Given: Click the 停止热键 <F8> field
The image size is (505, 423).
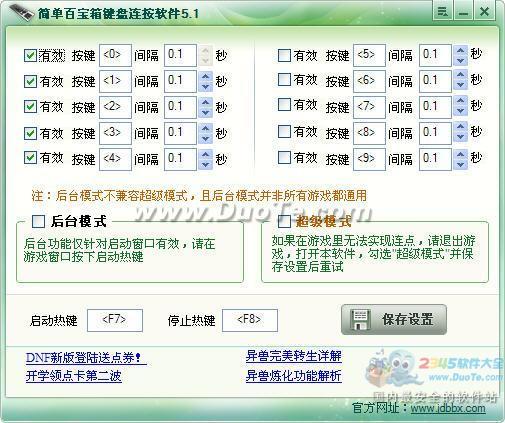Looking at the screenshot, I should pyautogui.click(x=250, y=320).
